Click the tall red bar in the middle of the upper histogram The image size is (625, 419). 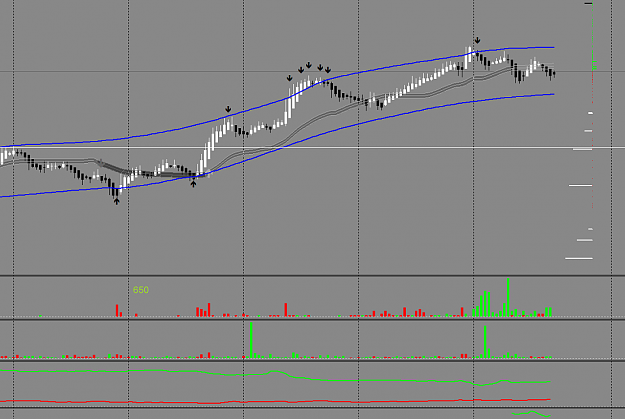click(x=286, y=310)
